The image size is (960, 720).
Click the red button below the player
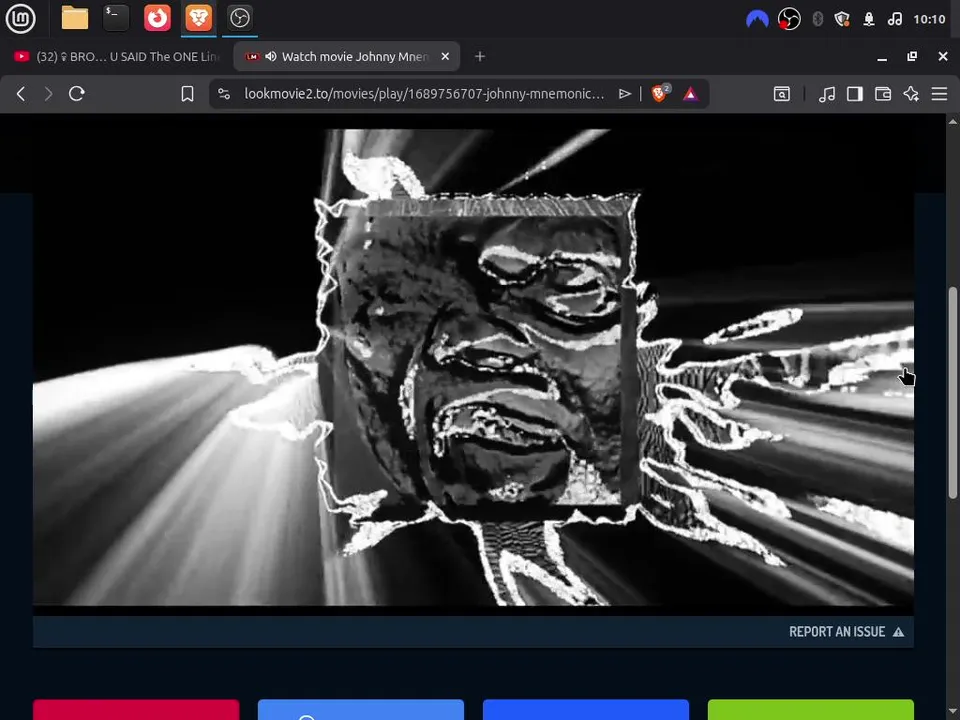[136, 710]
